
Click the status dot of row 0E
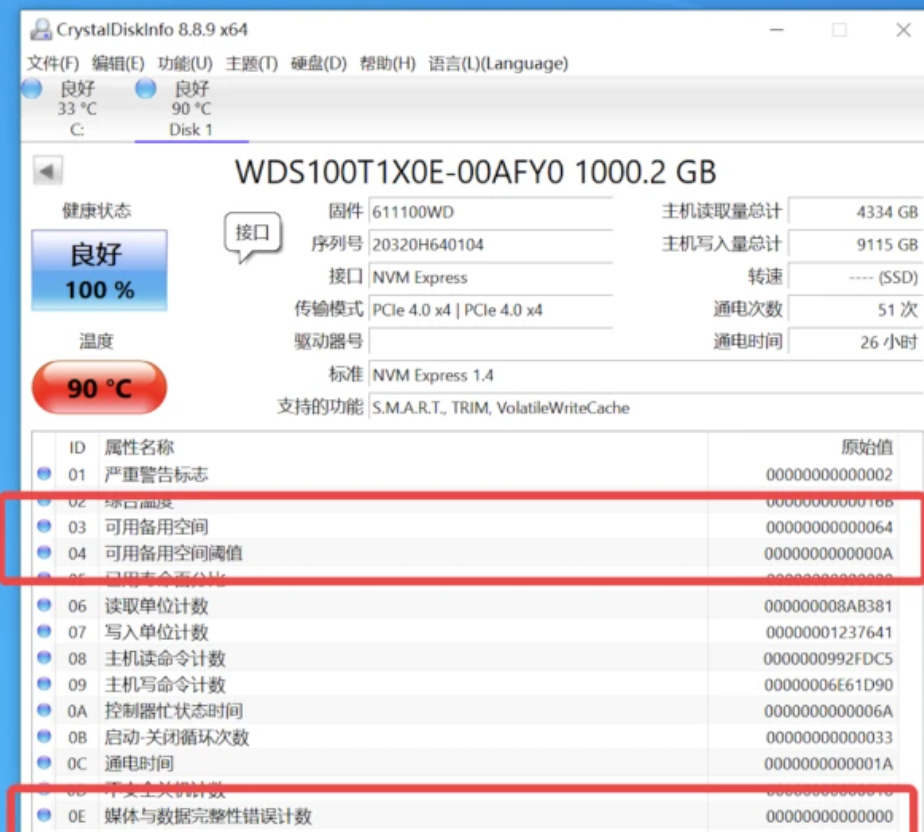click(44, 815)
